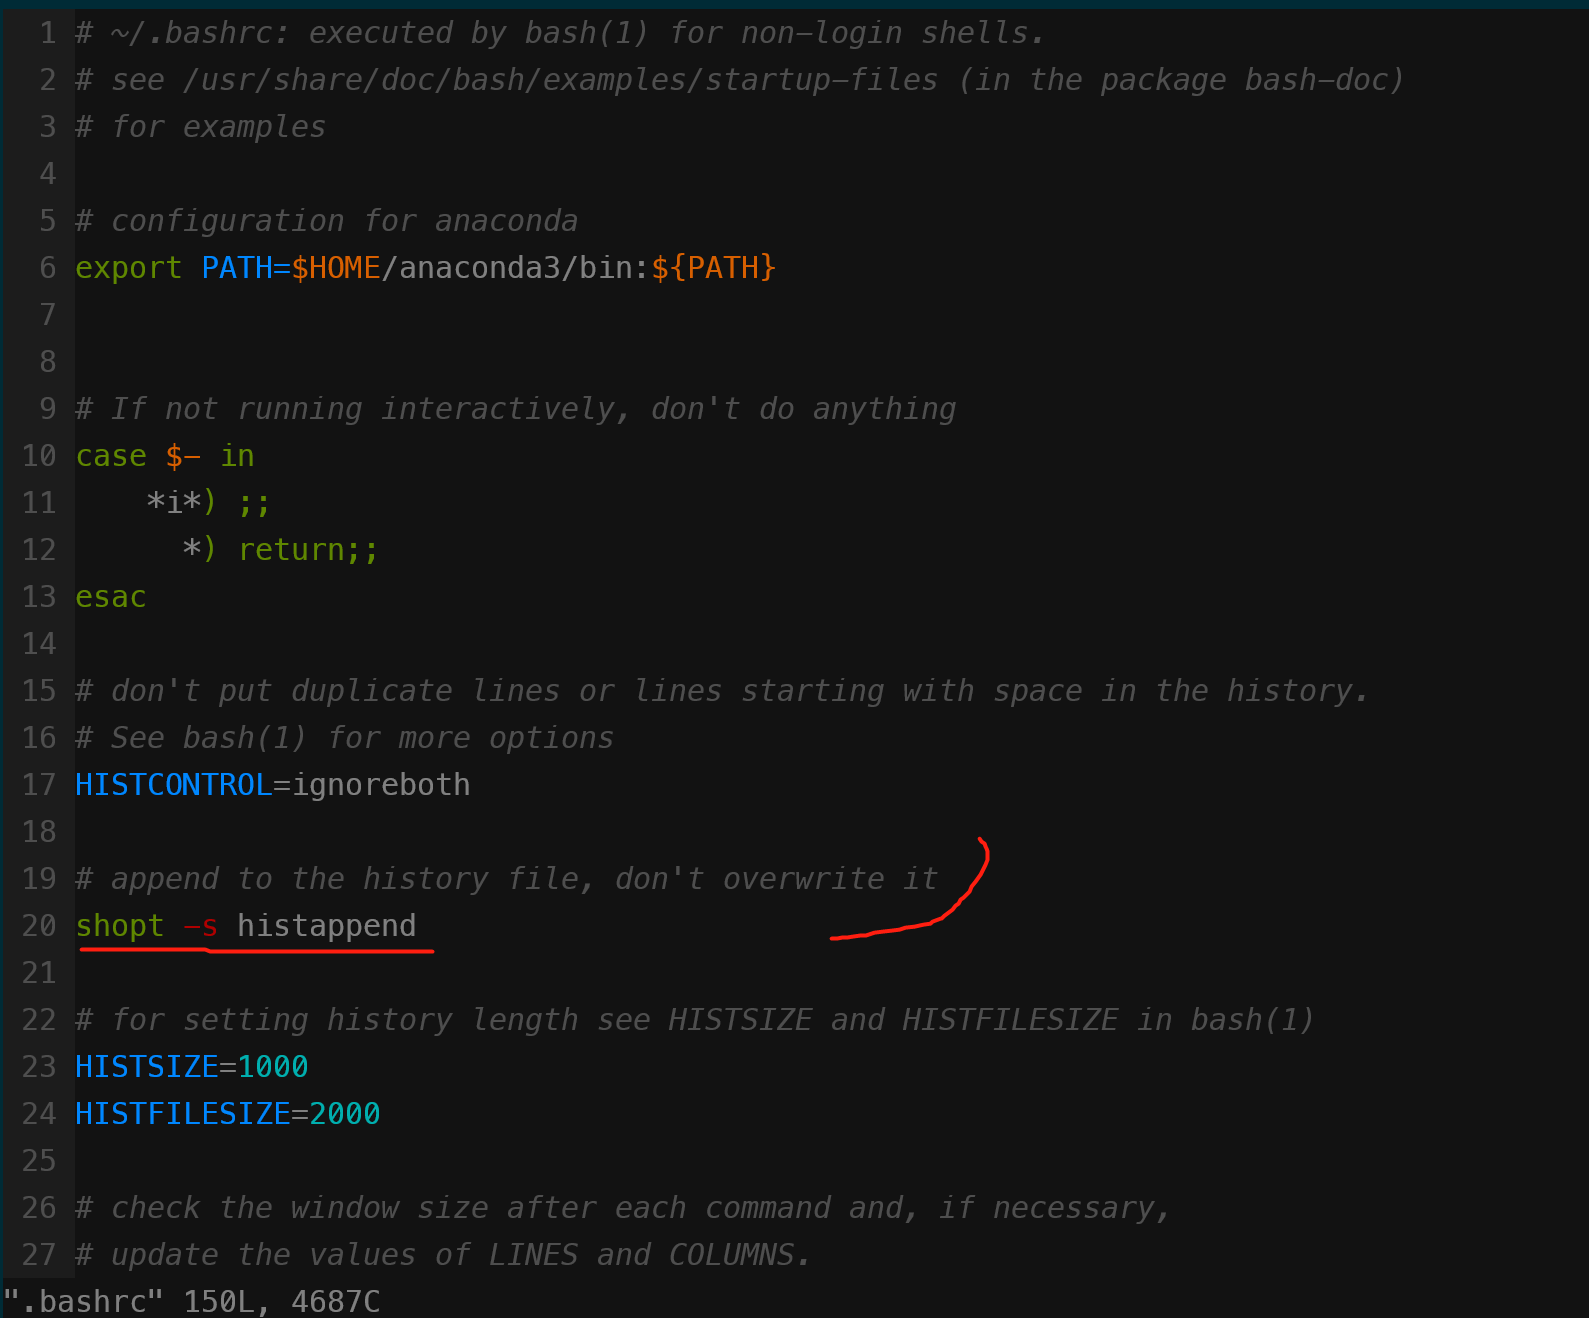Click the 'HISTCONTROL' variable name
Image resolution: width=1589 pixels, height=1318 pixels.
(174, 785)
